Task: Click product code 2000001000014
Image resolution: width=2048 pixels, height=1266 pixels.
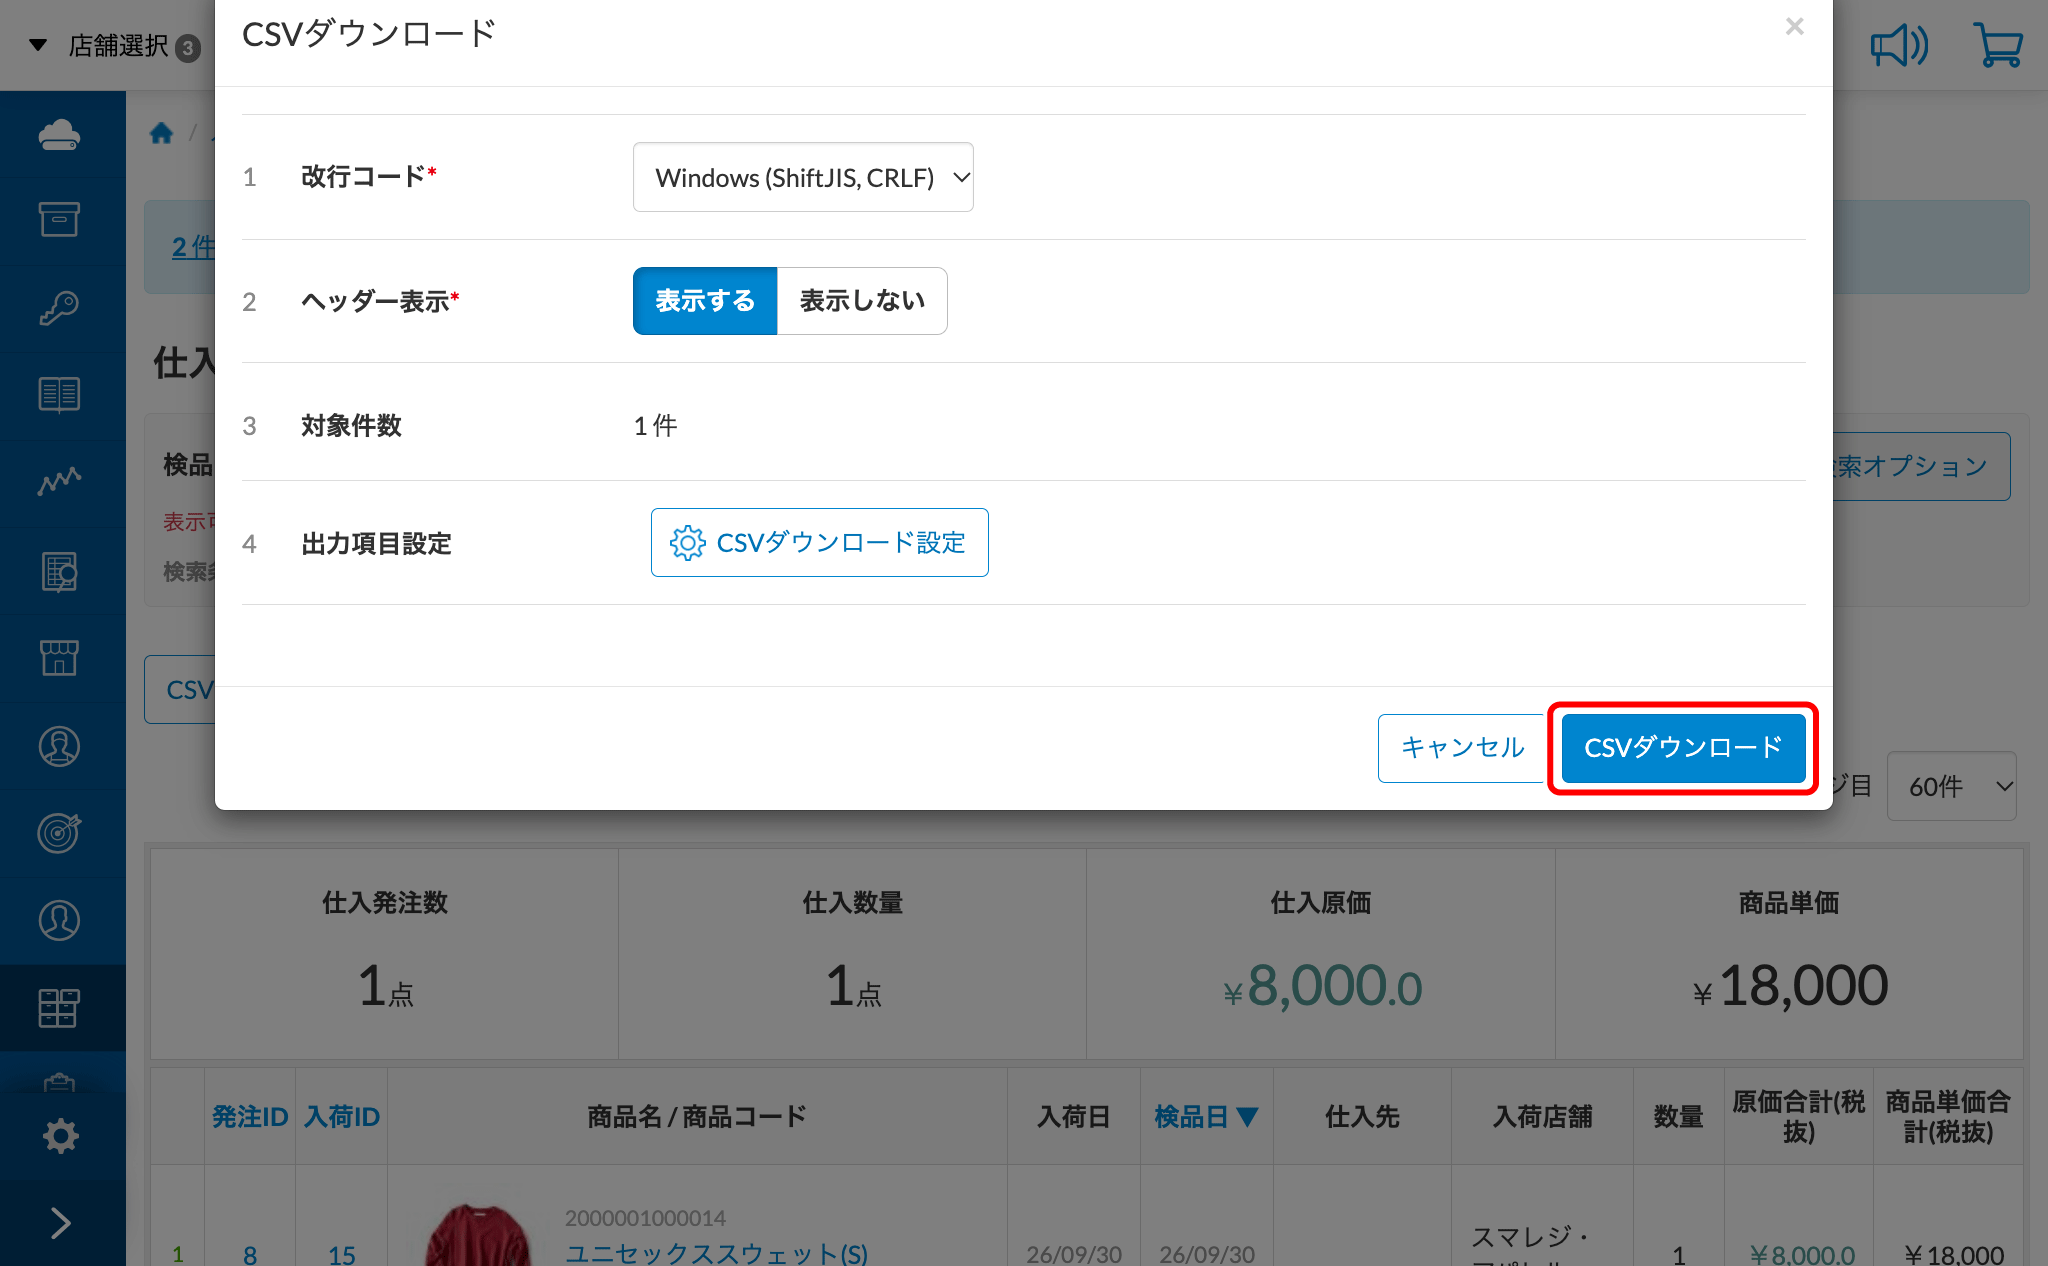Action: click(645, 1218)
